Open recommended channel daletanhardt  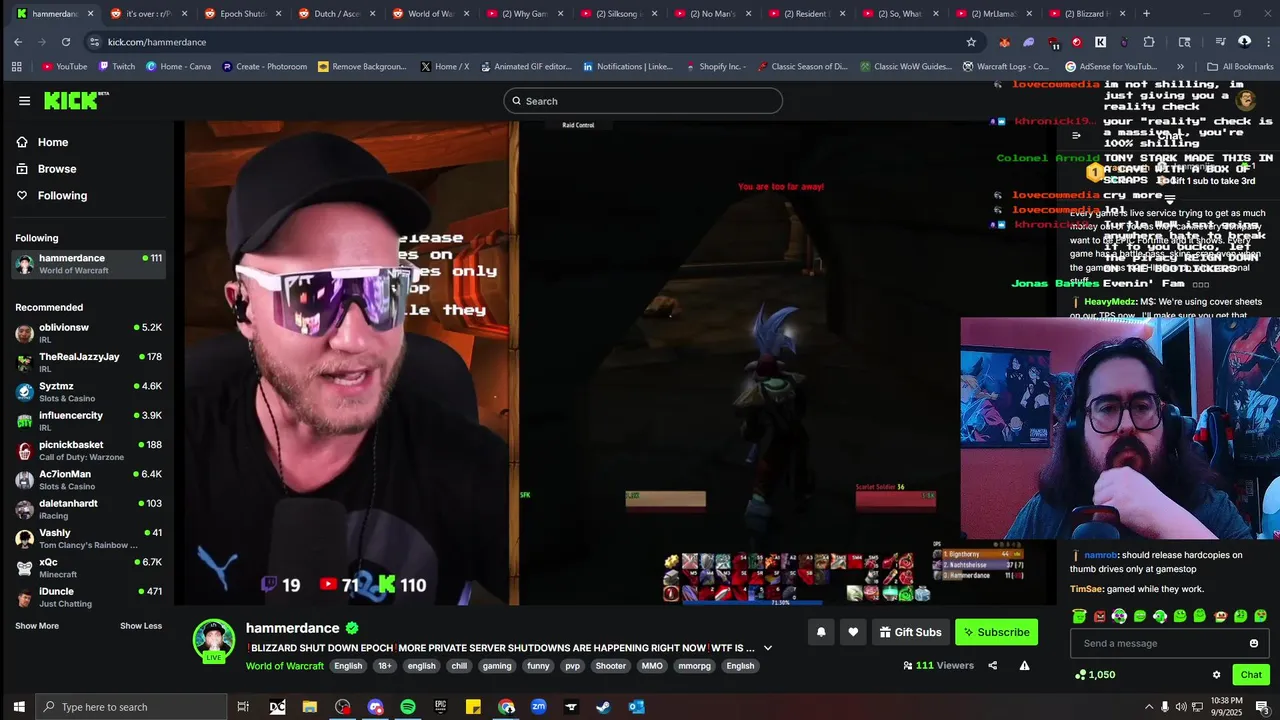pyautogui.click(x=88, y=508)
